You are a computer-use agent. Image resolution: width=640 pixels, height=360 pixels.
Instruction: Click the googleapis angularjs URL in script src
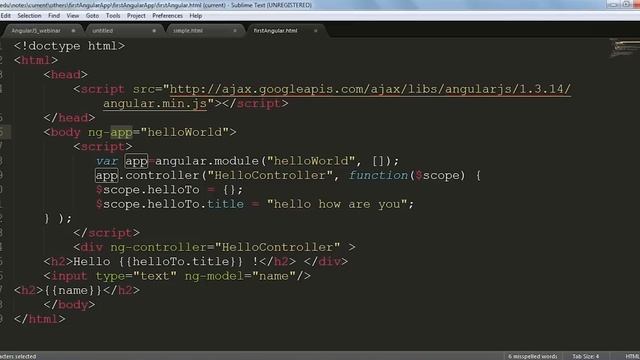tap(370, 89)
